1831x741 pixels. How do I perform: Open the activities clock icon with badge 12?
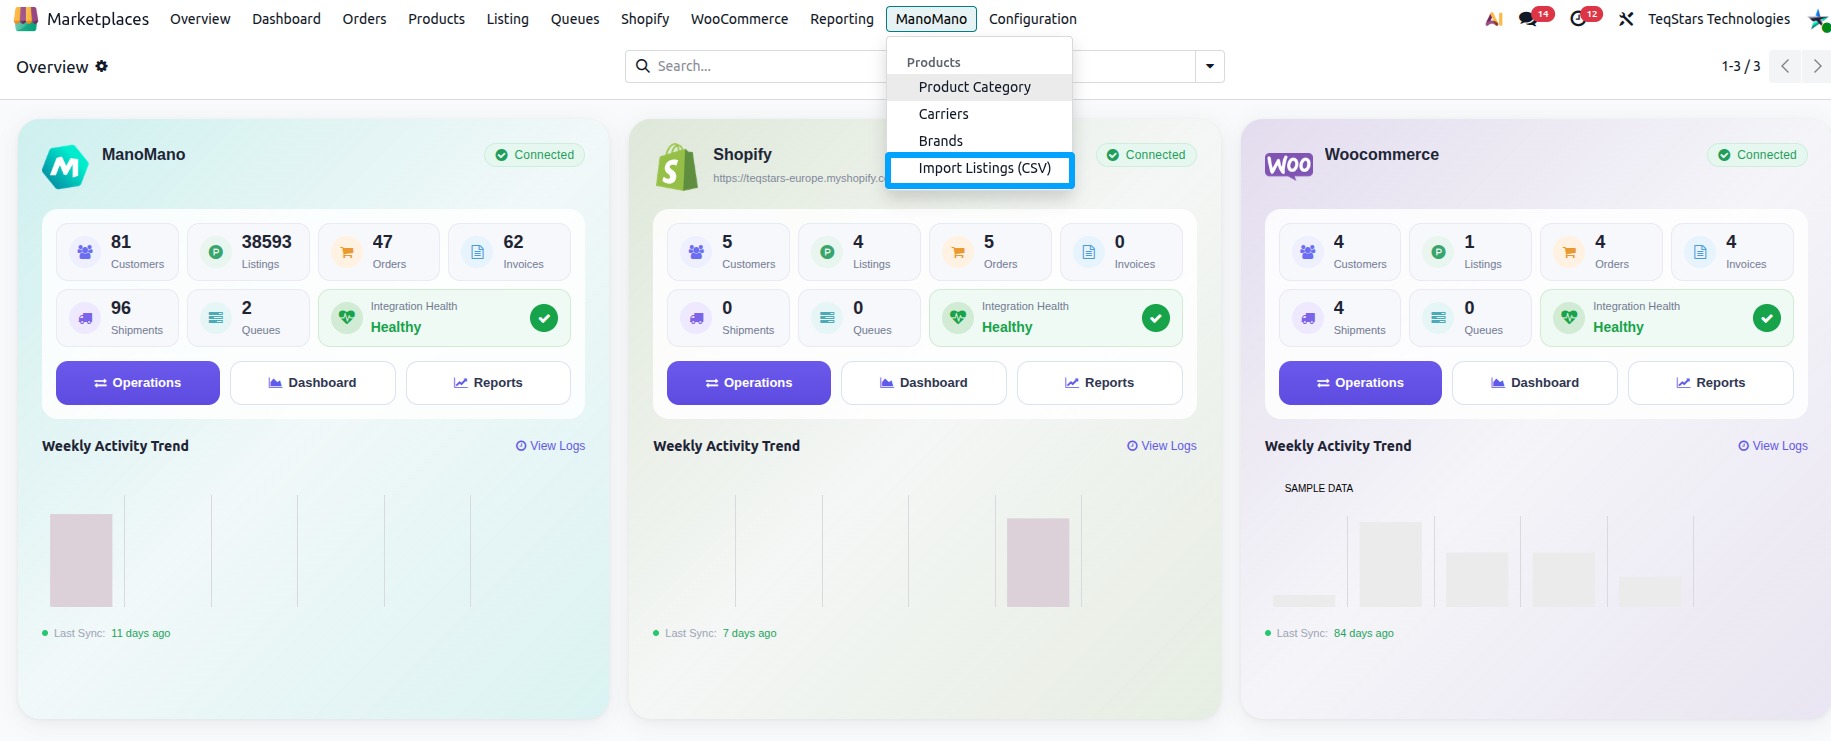click(x=1578, y=19)
